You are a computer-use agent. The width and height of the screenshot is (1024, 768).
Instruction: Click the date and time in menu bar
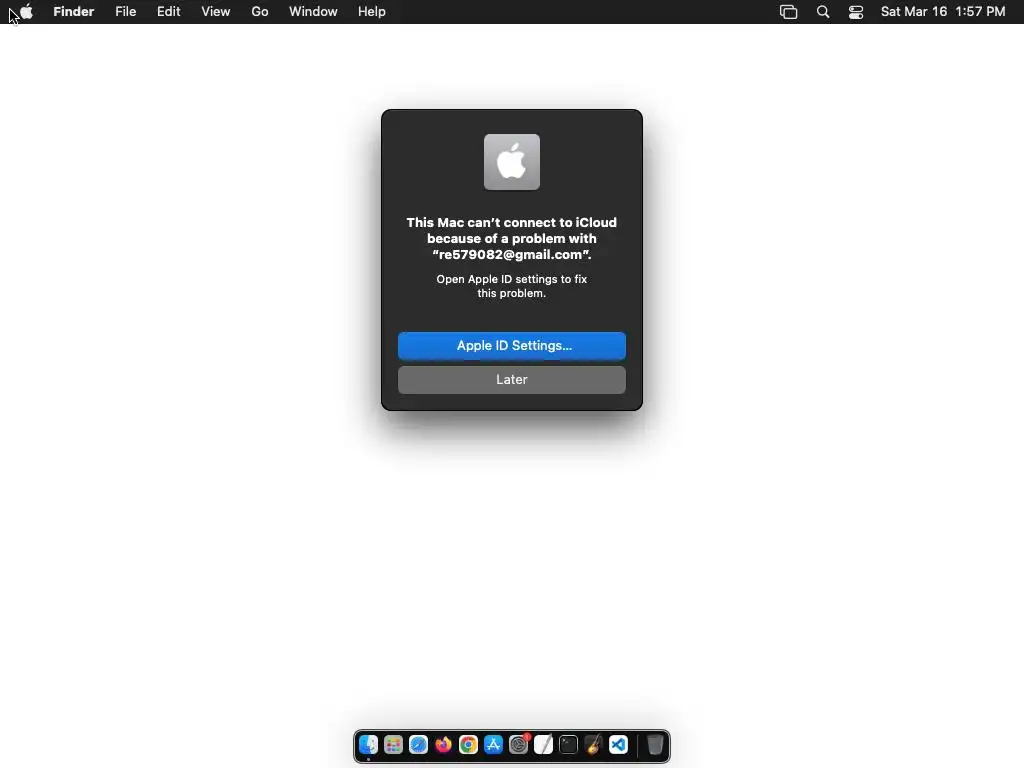pos(943,12)
